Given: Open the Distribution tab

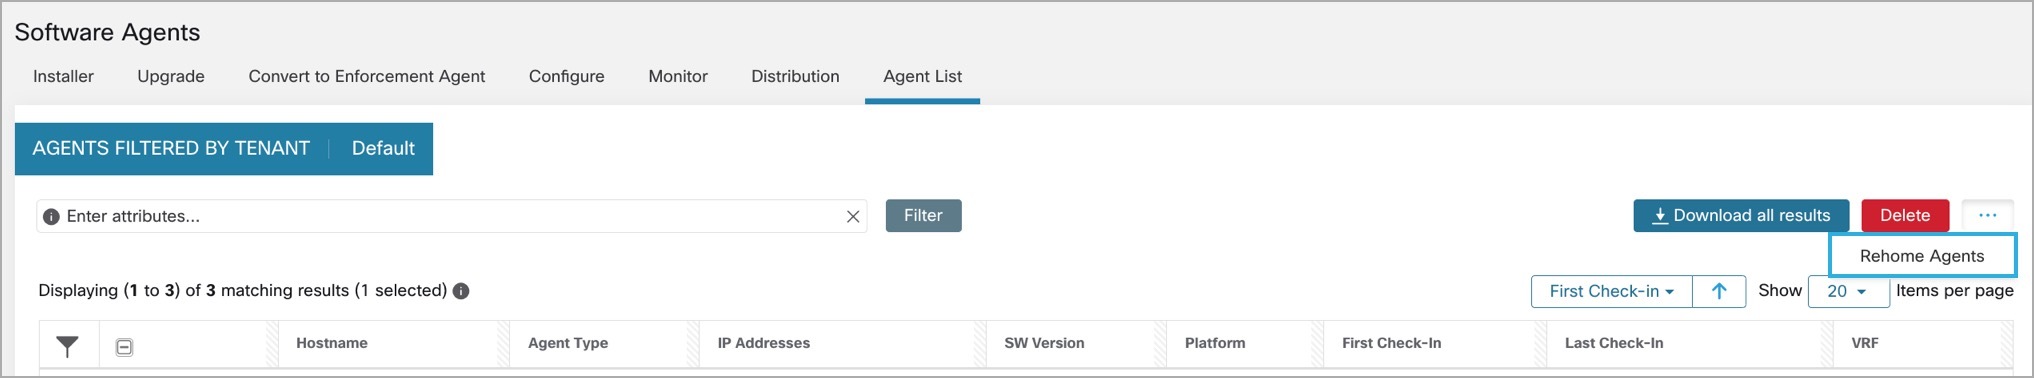Looking at the screenshot, I should click(x=795, y=76).
